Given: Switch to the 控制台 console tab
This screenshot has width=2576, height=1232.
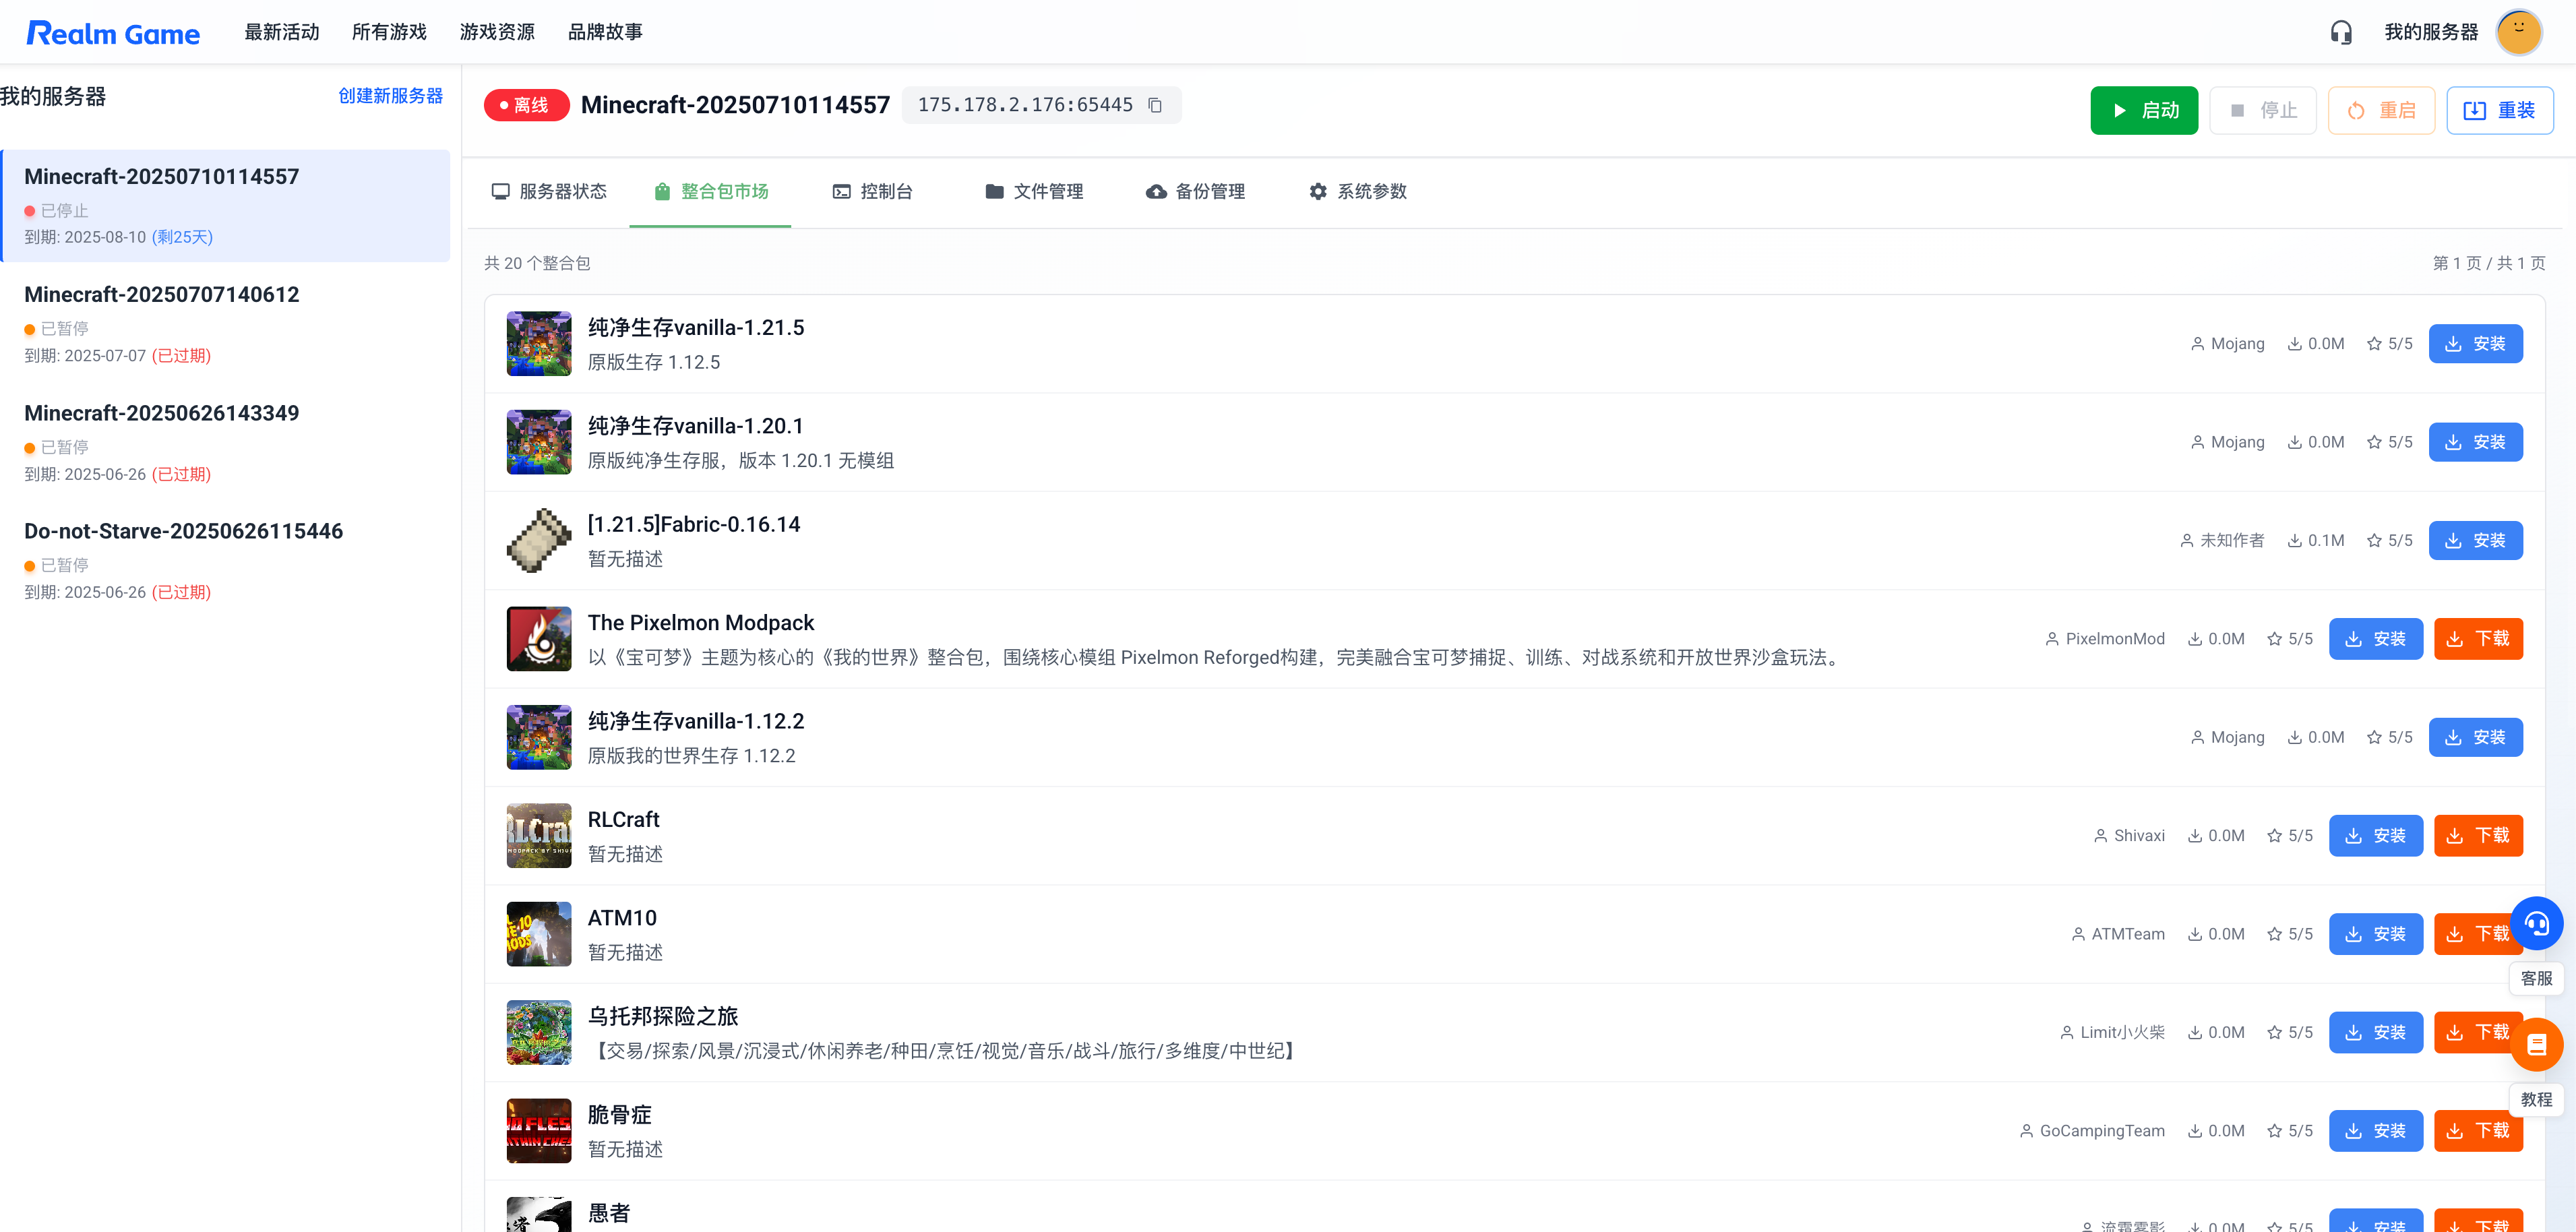Looking at the screenshot, I should [873, 191].
